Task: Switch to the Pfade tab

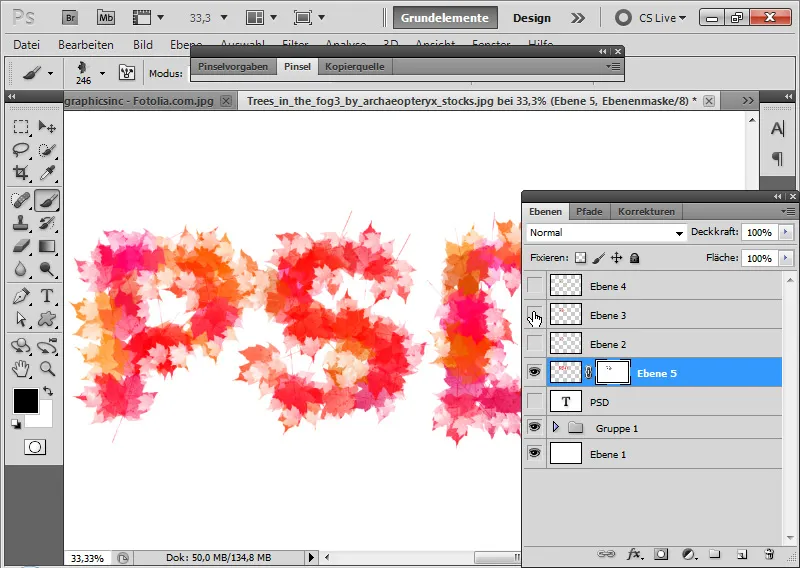Action: [x=589, y=211]
